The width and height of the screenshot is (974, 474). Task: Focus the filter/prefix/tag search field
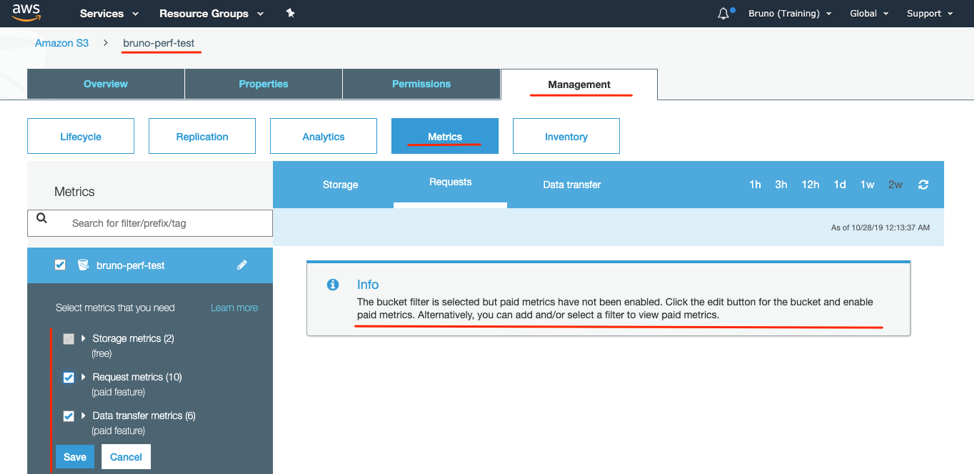click(x=150, y=223)
